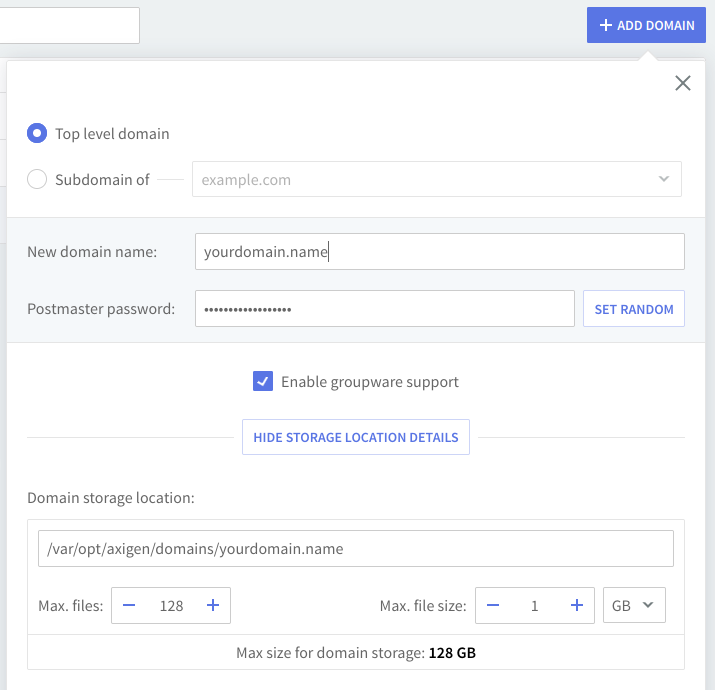This screenshot has height=690, width=715.
Task: Increase Max. files with plus icon
Action: point(212,605)
